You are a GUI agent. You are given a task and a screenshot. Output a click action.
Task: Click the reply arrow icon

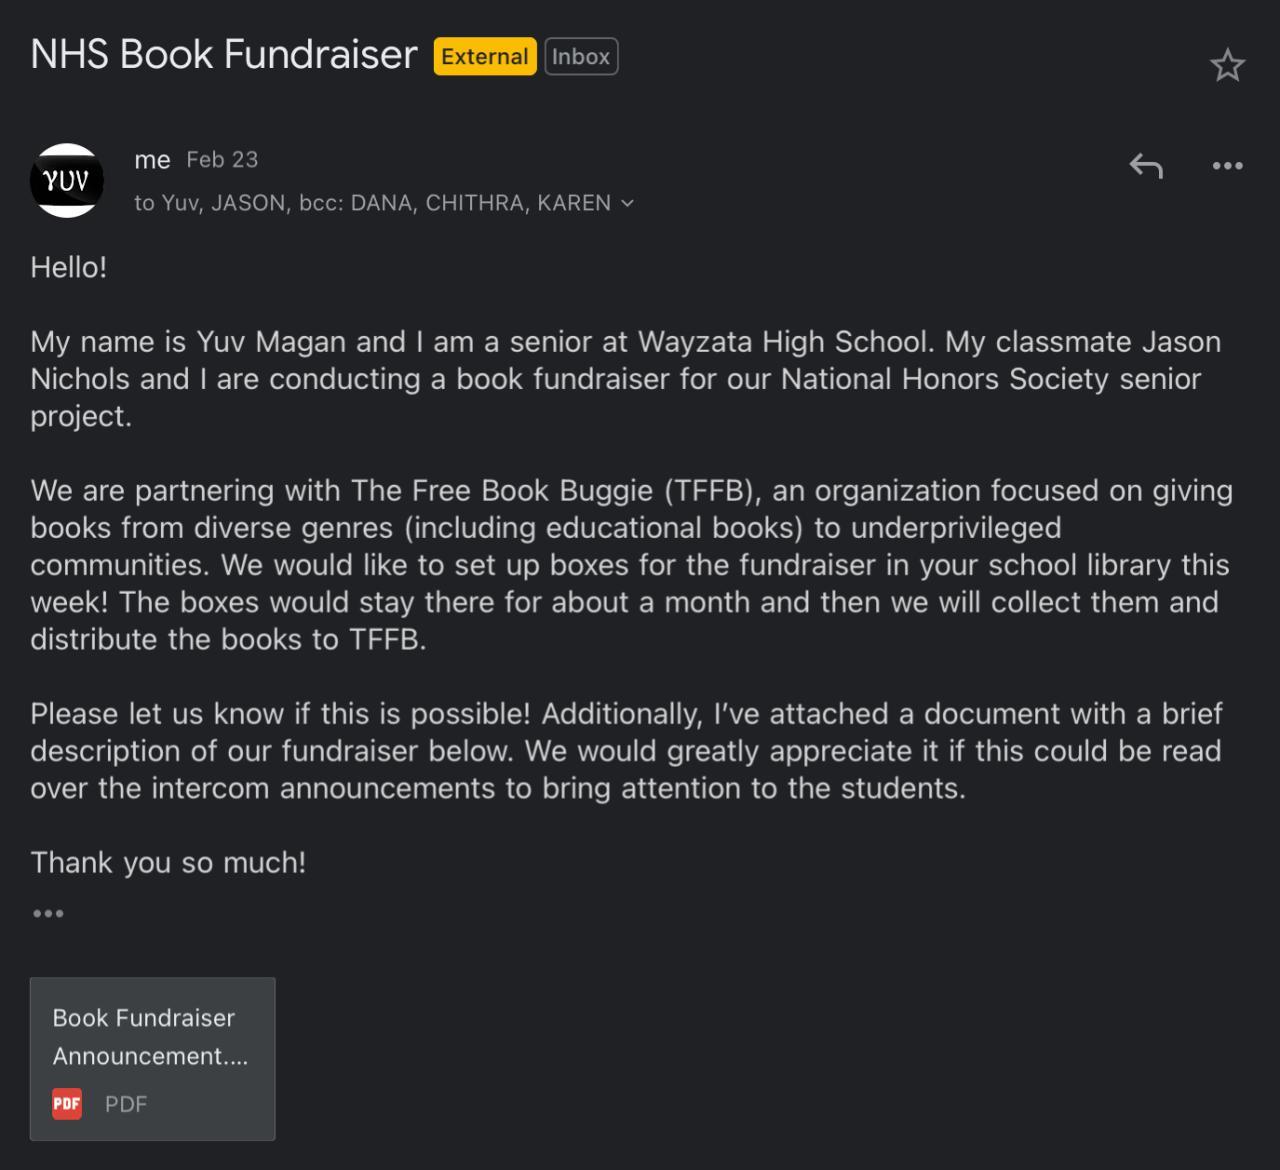click(1146, 166)
